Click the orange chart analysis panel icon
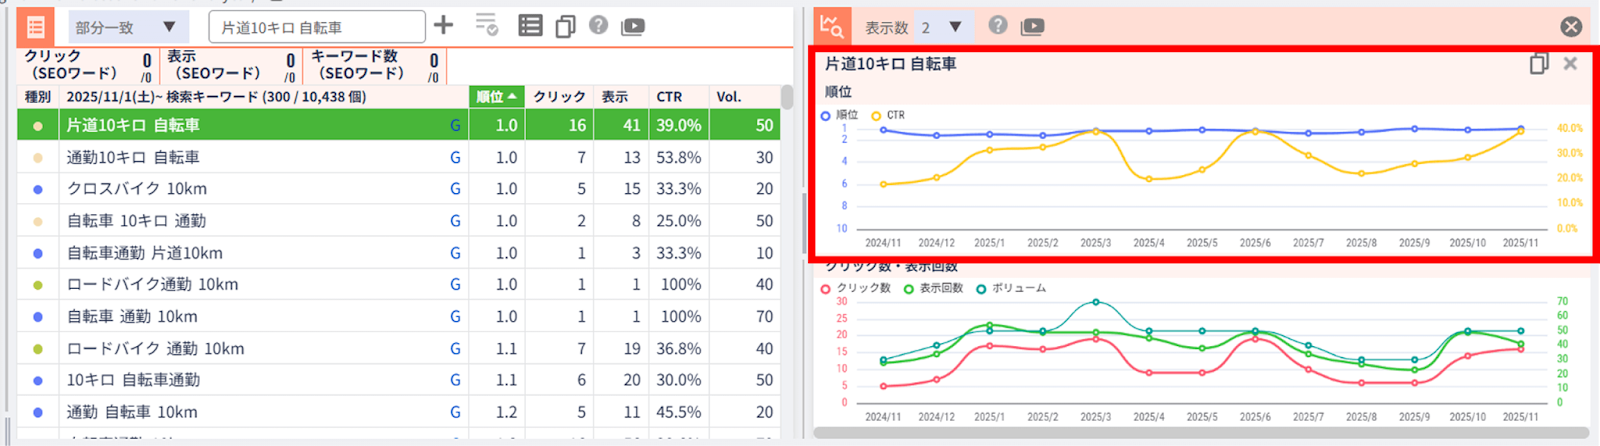The width and height of the screenshot is (1600, 446). [832, 27]
